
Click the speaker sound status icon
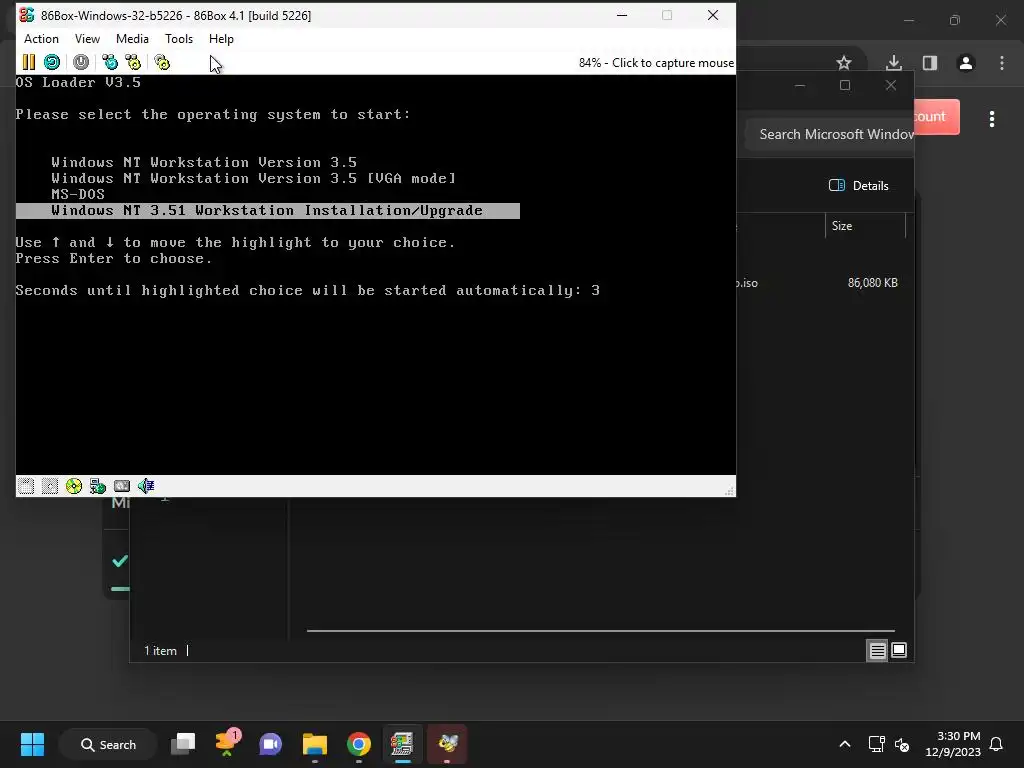pos(146,486)
